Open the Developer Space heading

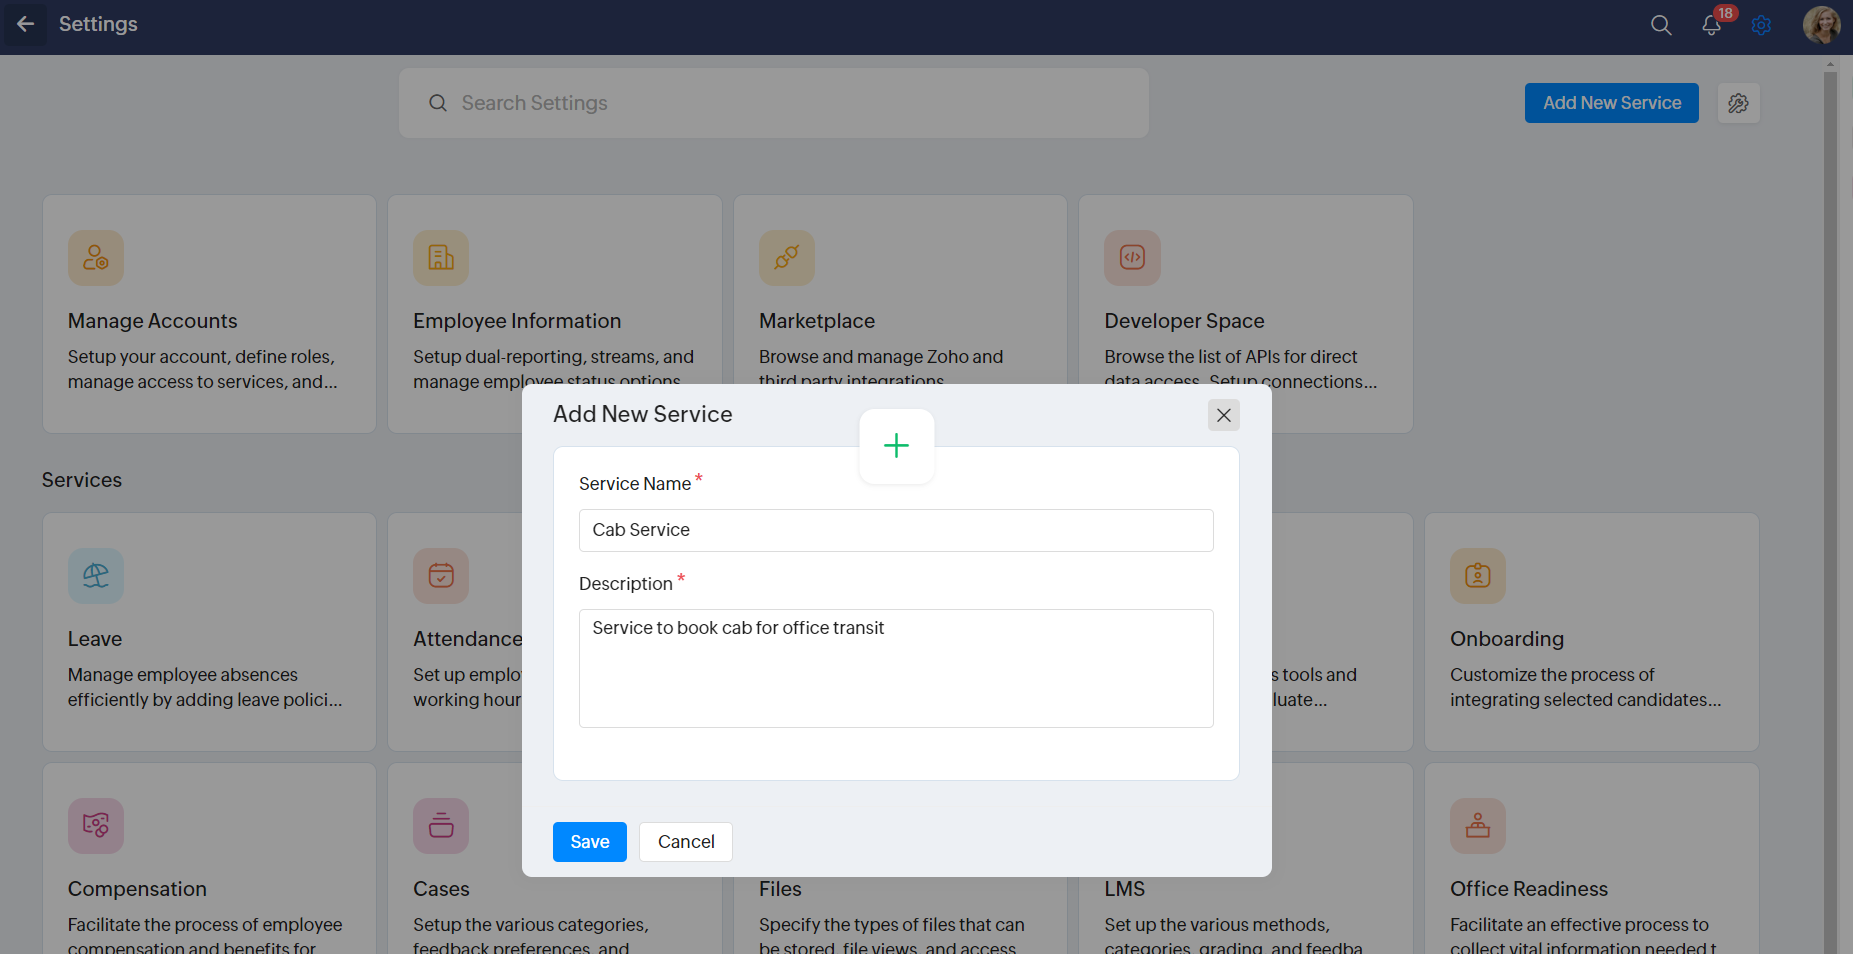(x=1185, y=321)
